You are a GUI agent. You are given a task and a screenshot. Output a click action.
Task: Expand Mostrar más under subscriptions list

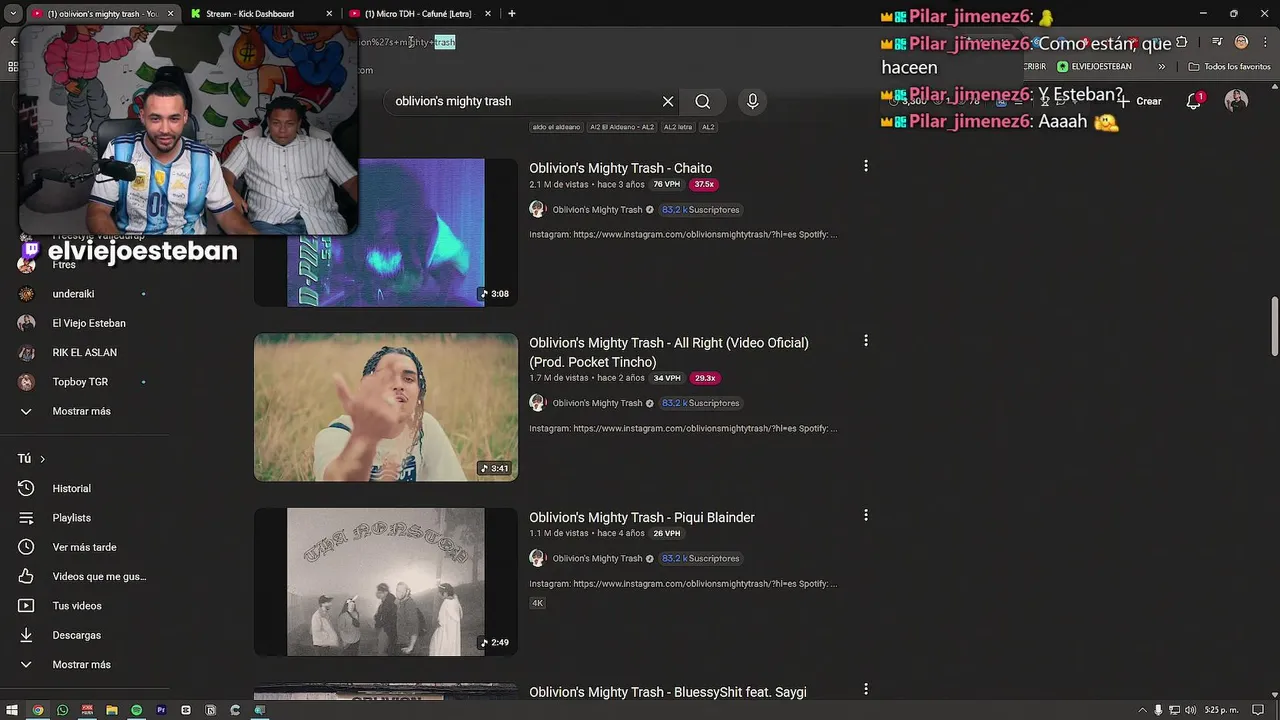coord(81,411)
